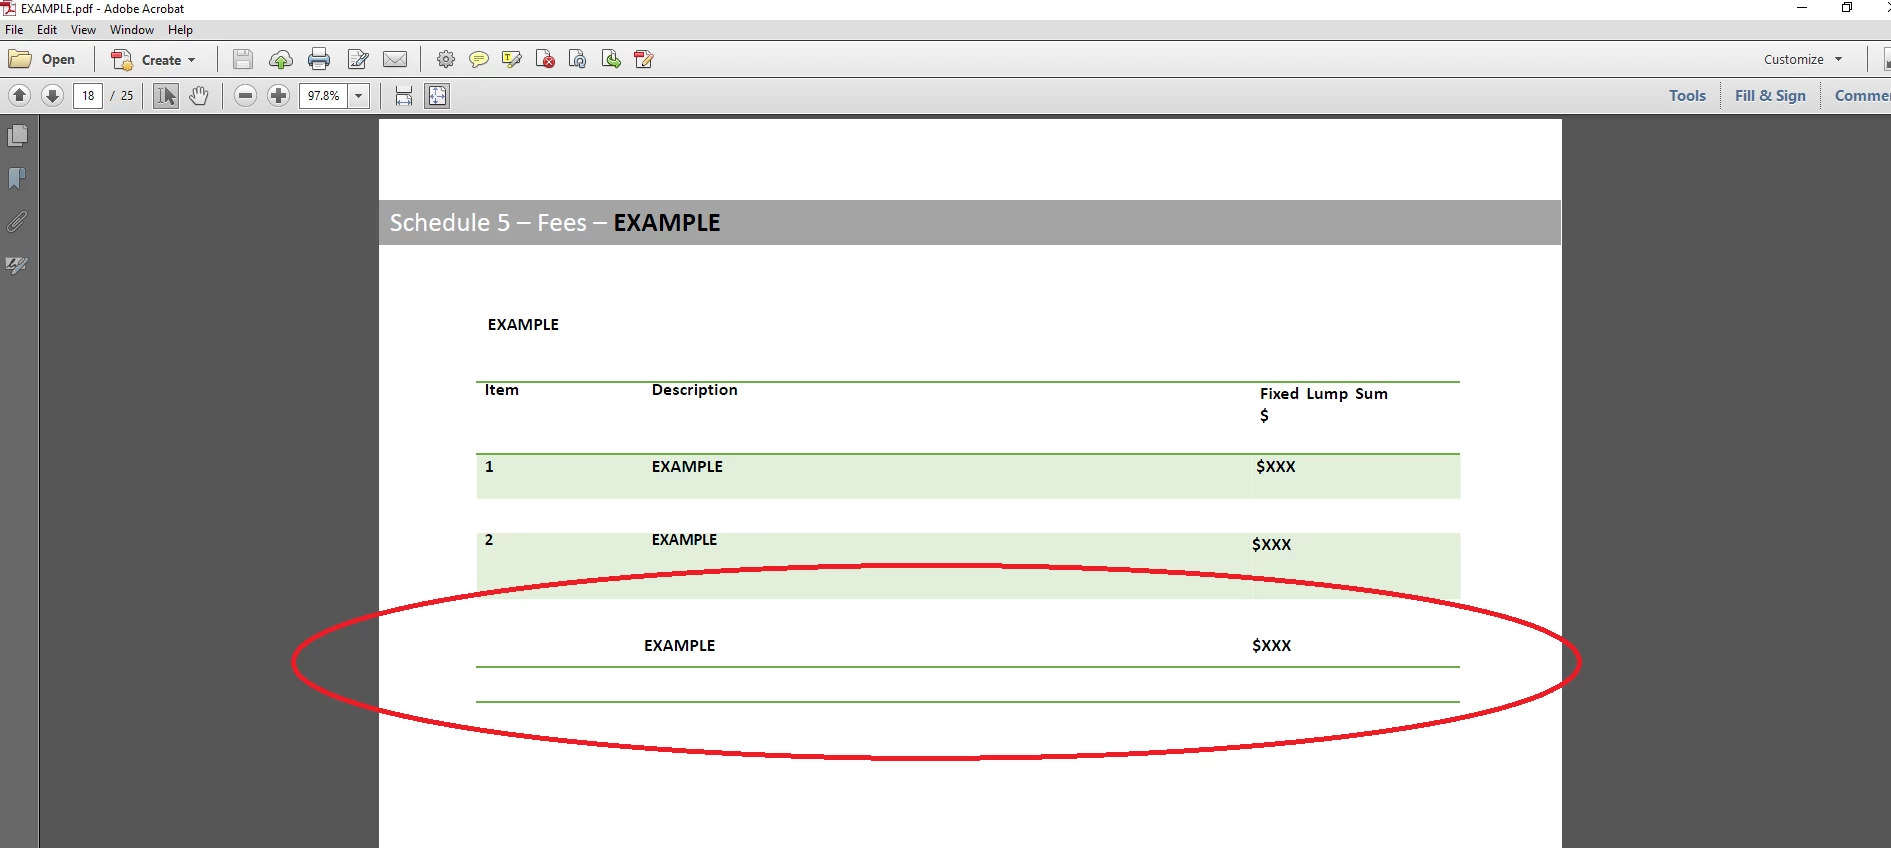Open the edit/sign document pencil icon
Viewport: 1891px width, 848px height.
pos(358,60)
